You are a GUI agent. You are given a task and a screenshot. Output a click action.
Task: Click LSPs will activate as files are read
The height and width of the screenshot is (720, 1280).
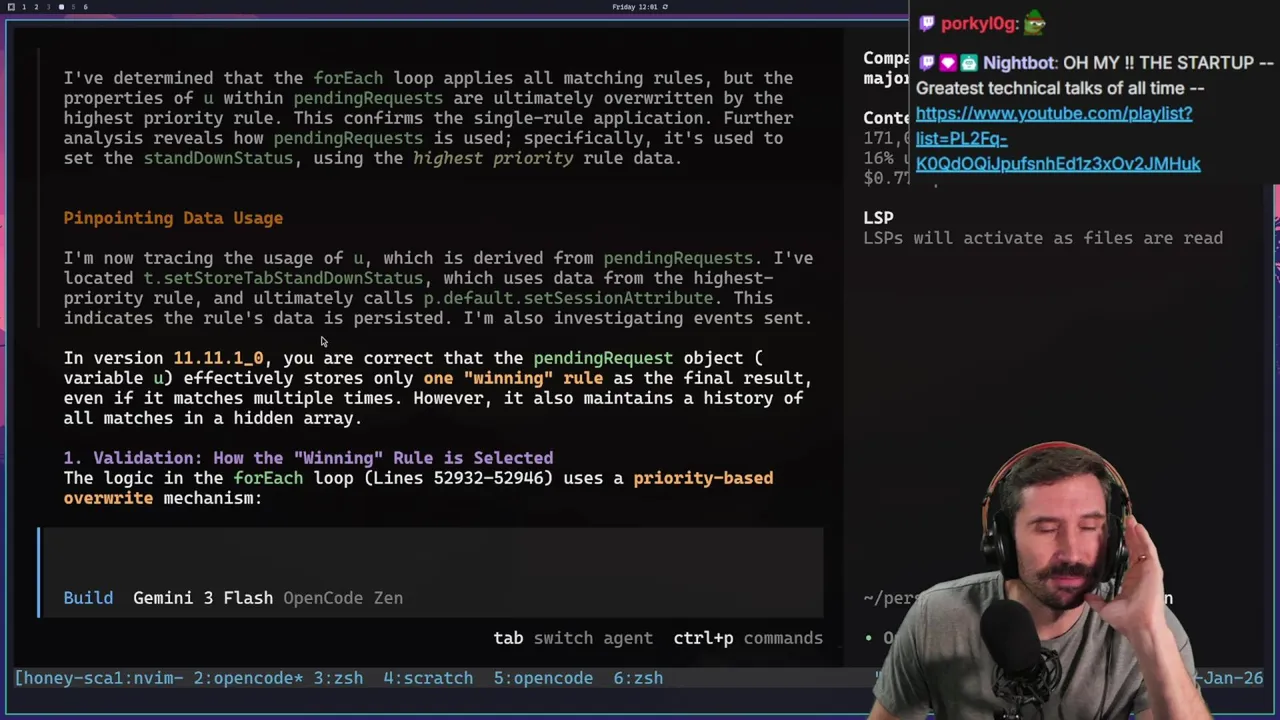[1043, 238]
